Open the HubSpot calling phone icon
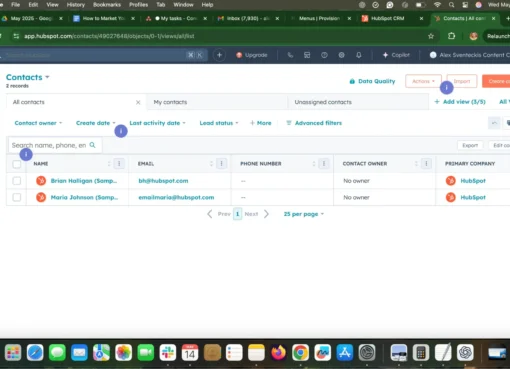 (x=290, y=55)
